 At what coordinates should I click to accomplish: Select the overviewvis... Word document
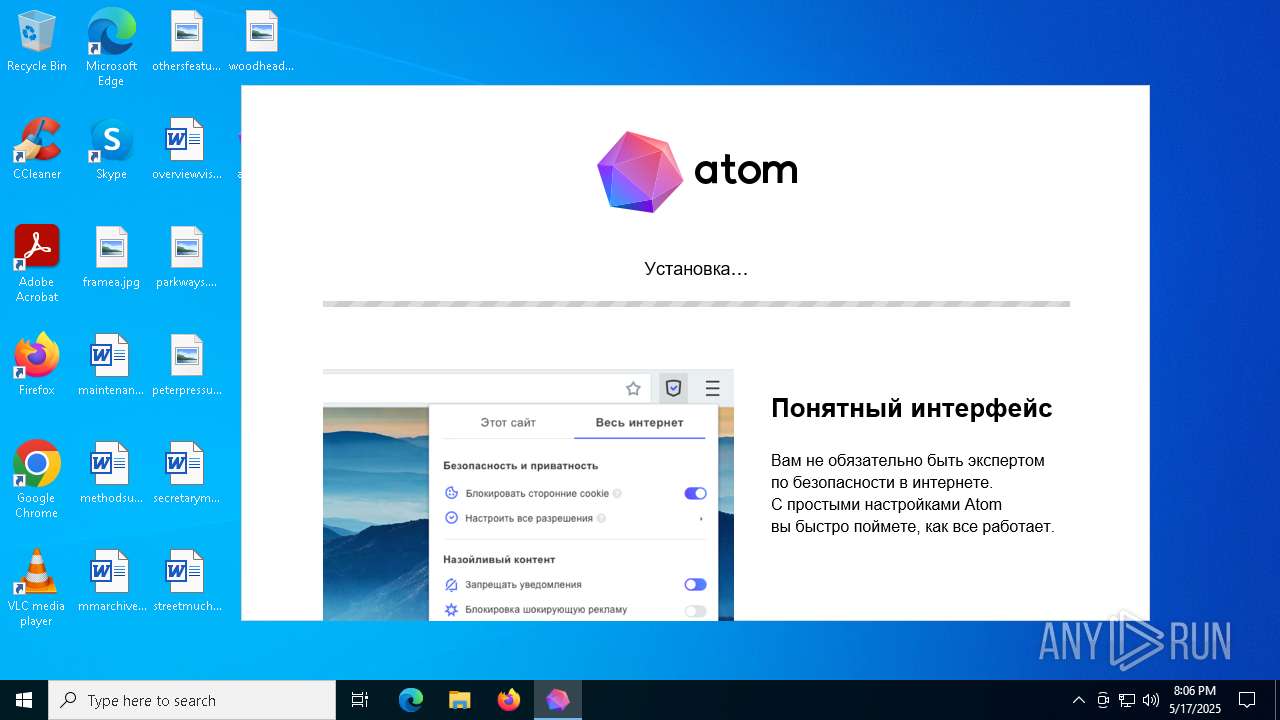(x=186, y=150)
